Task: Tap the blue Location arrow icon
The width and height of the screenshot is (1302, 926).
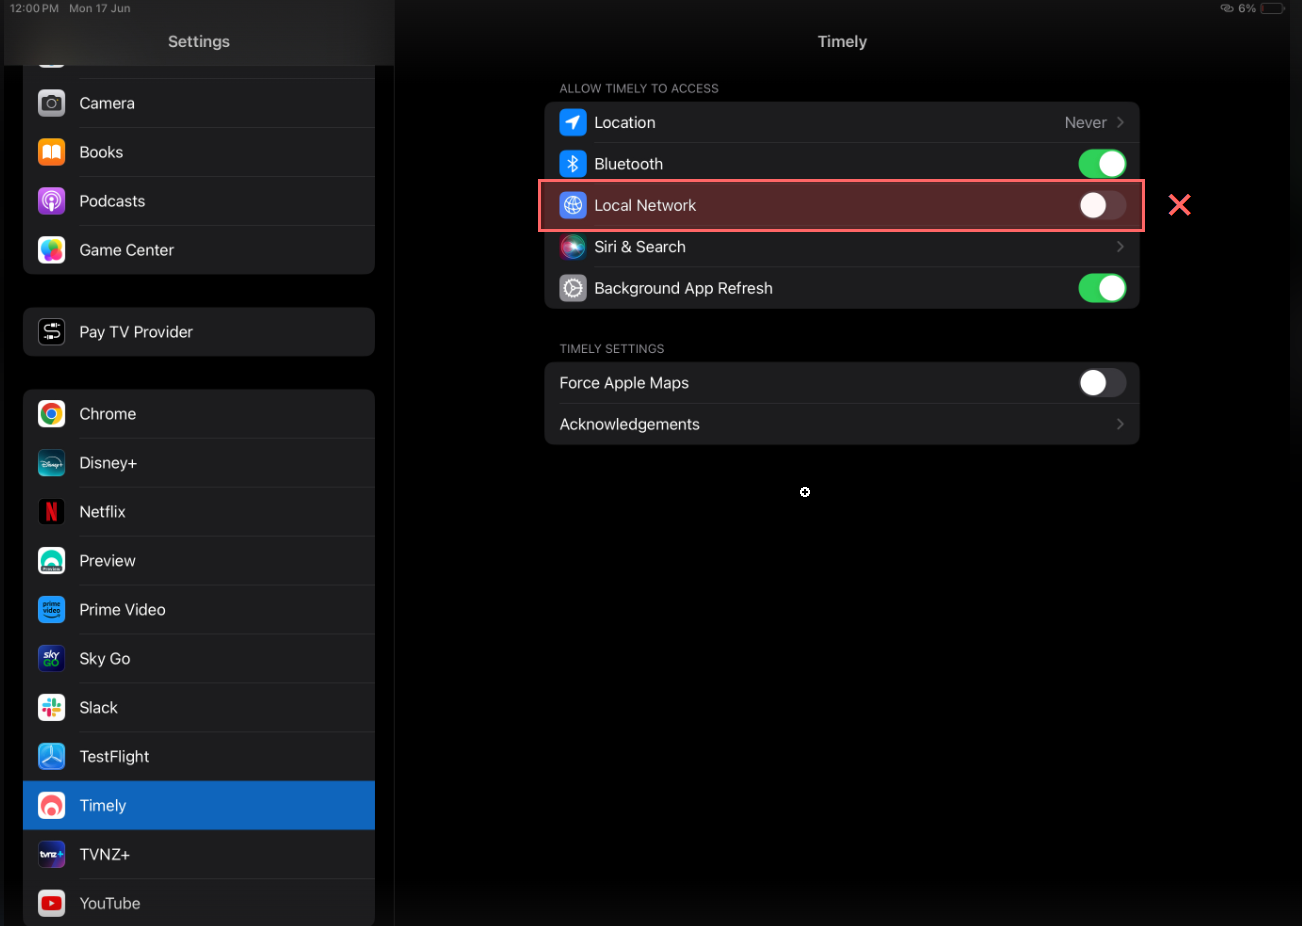Action: (x=573, y=123)
